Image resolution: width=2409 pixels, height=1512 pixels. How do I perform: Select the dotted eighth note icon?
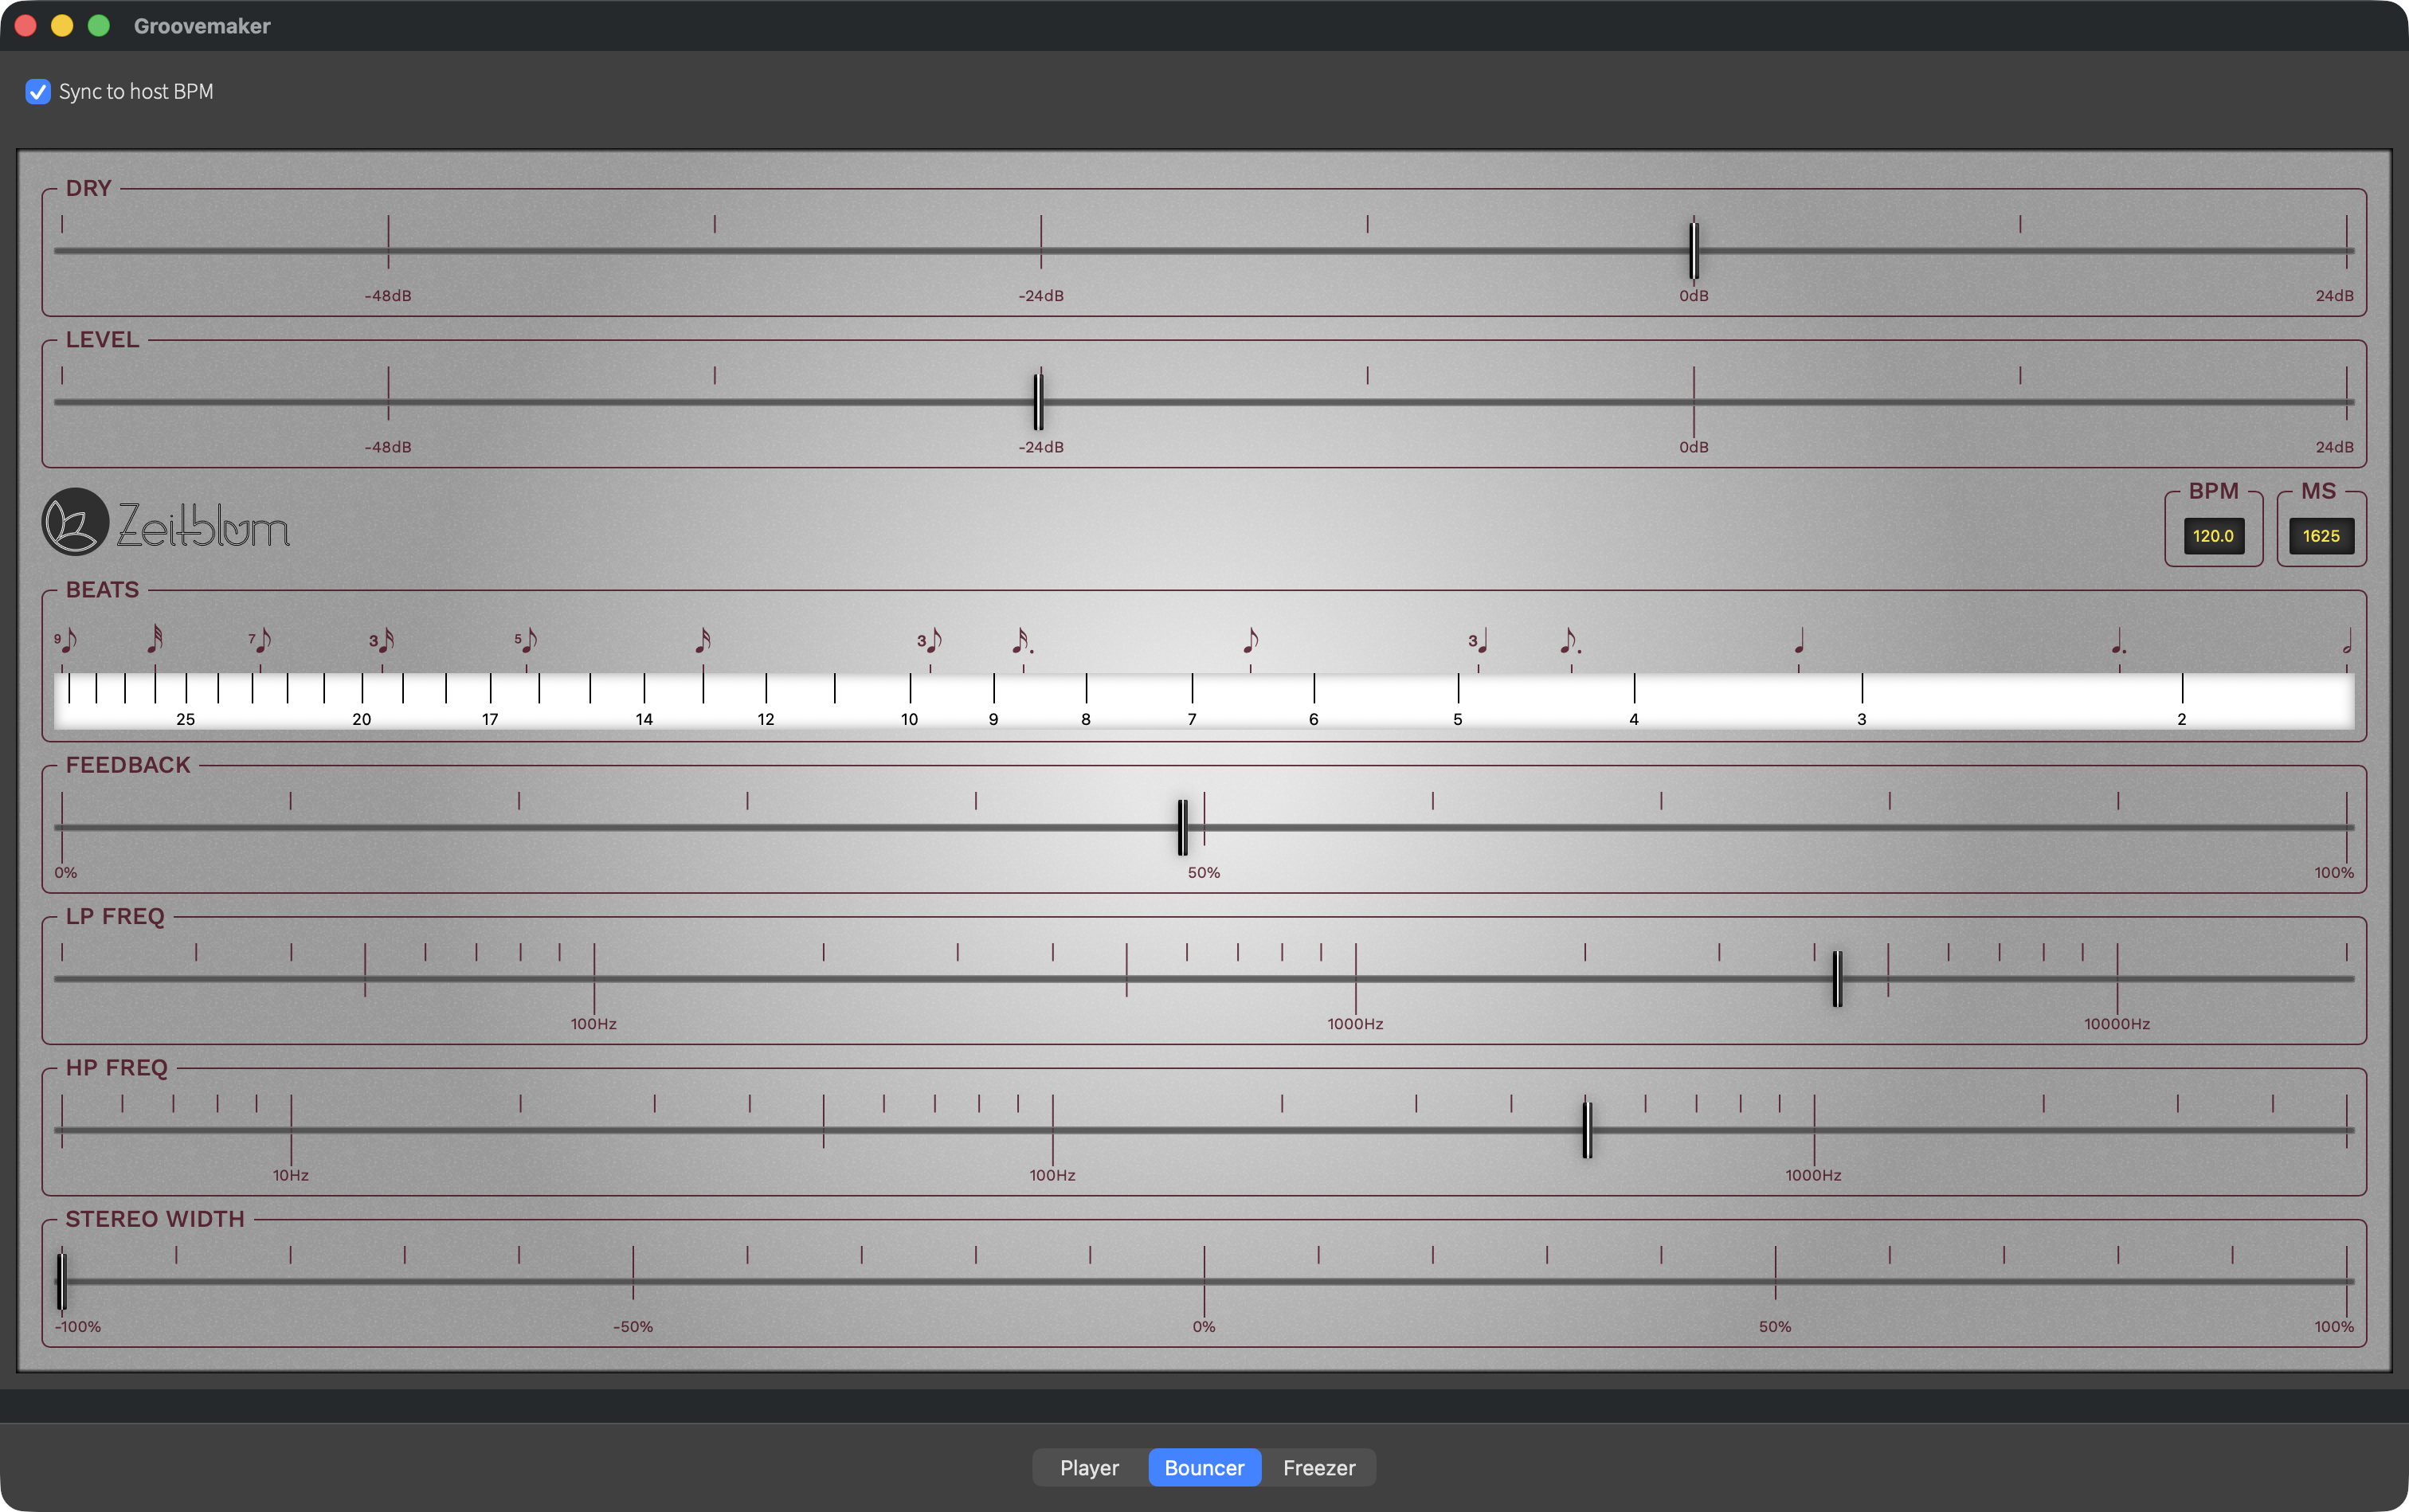(x=1572, y=640)
